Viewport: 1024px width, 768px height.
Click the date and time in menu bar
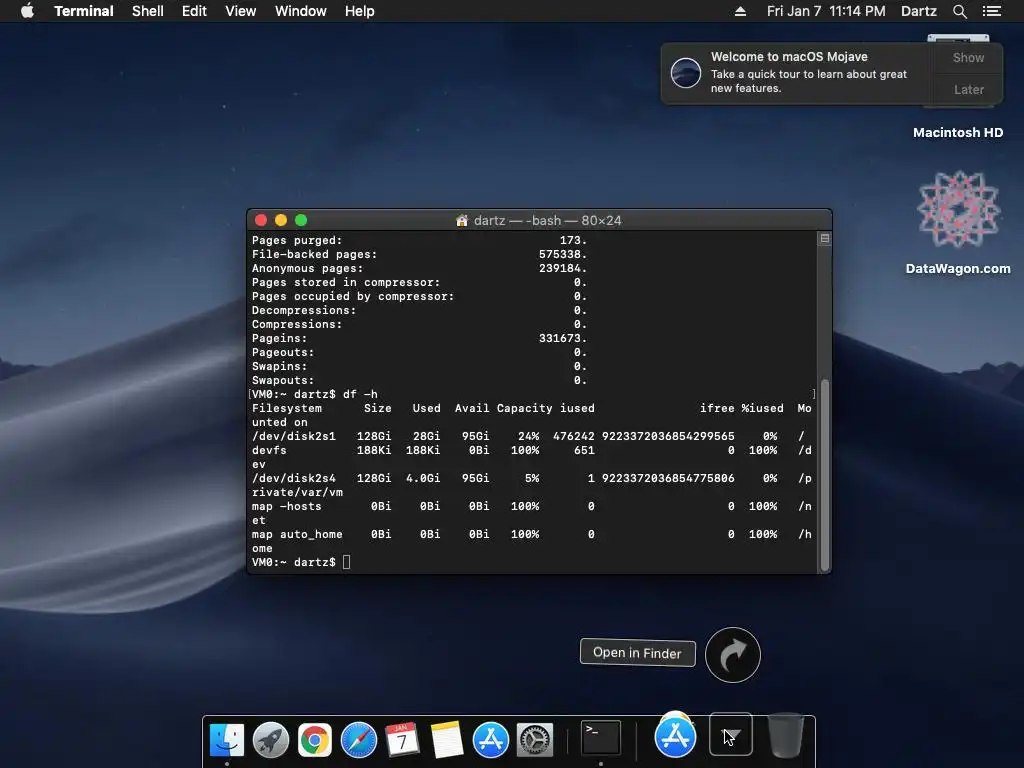(x=826, y=11)
